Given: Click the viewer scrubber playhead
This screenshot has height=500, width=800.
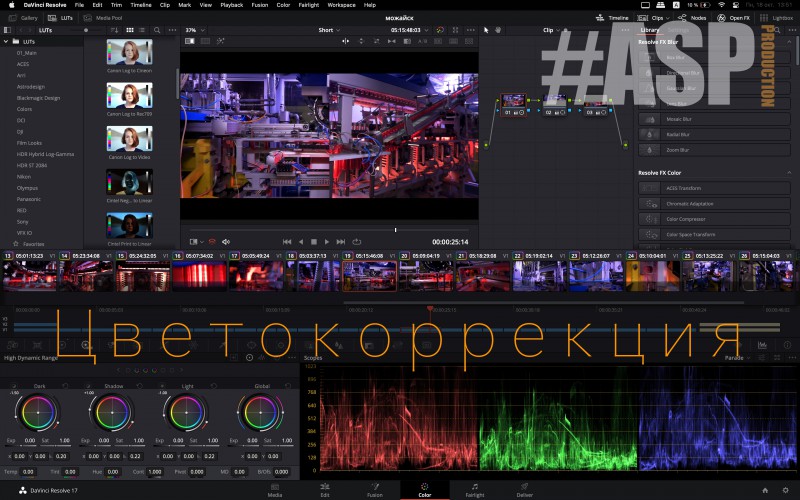Looking at the screenshot, I should 395,230.
